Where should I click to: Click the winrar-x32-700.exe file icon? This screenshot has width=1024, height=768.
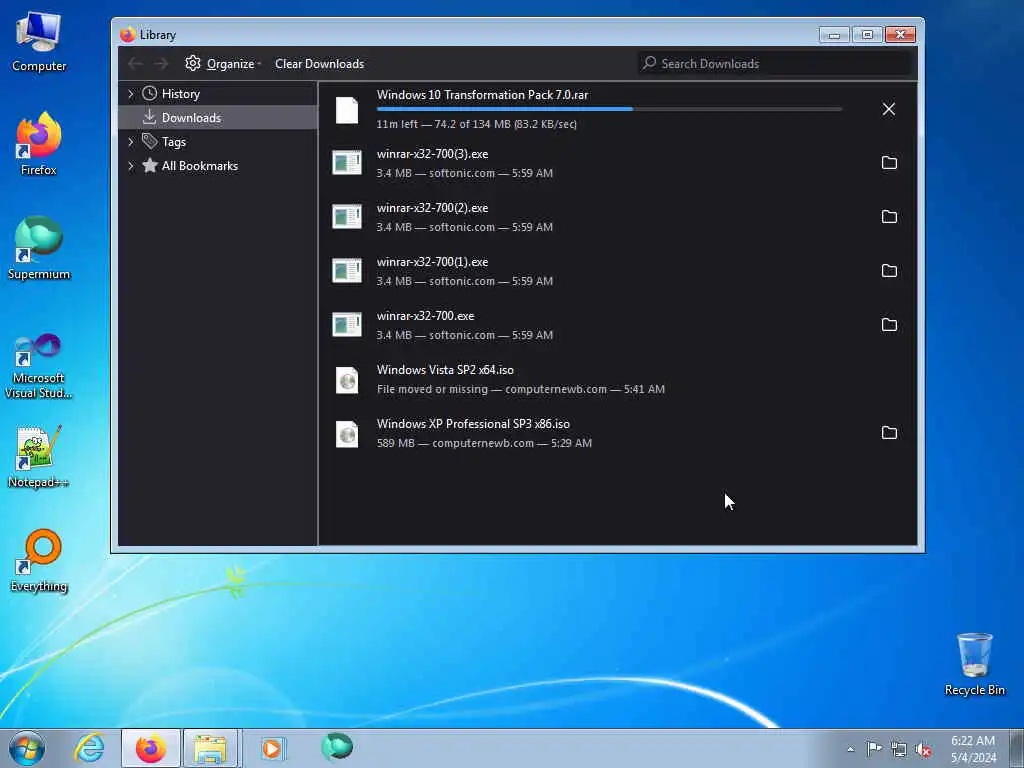coord(347,325)
